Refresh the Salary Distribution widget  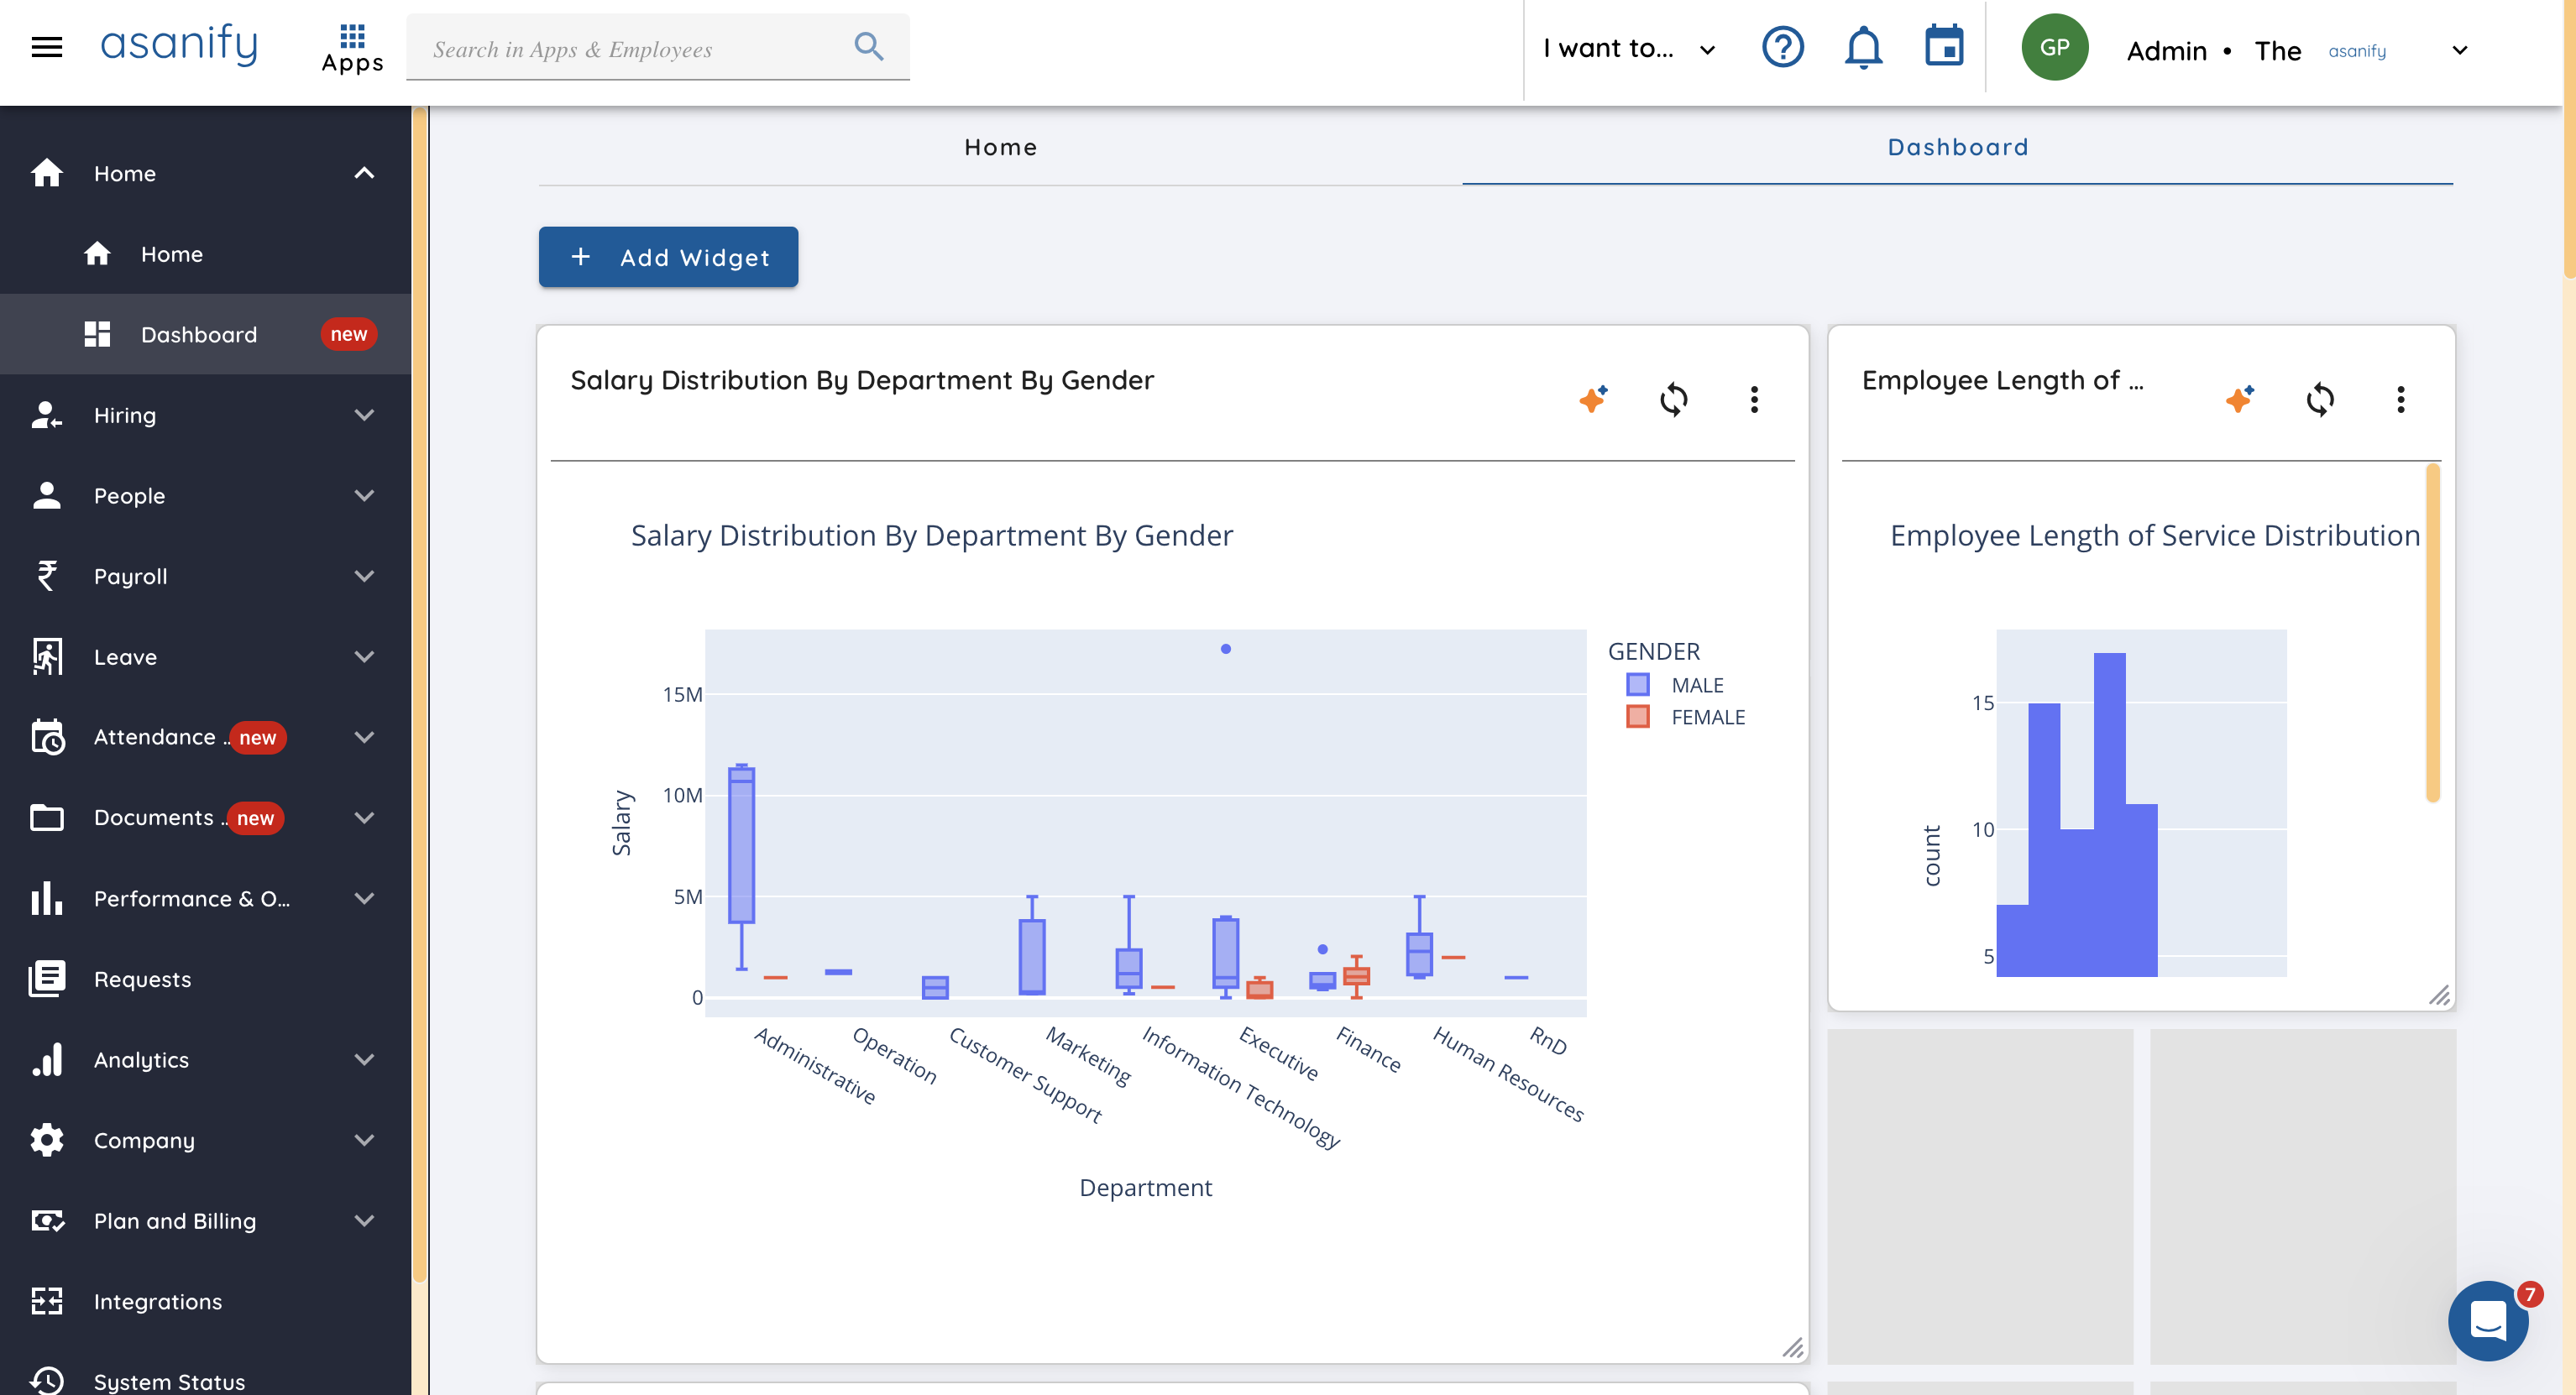1674,400
